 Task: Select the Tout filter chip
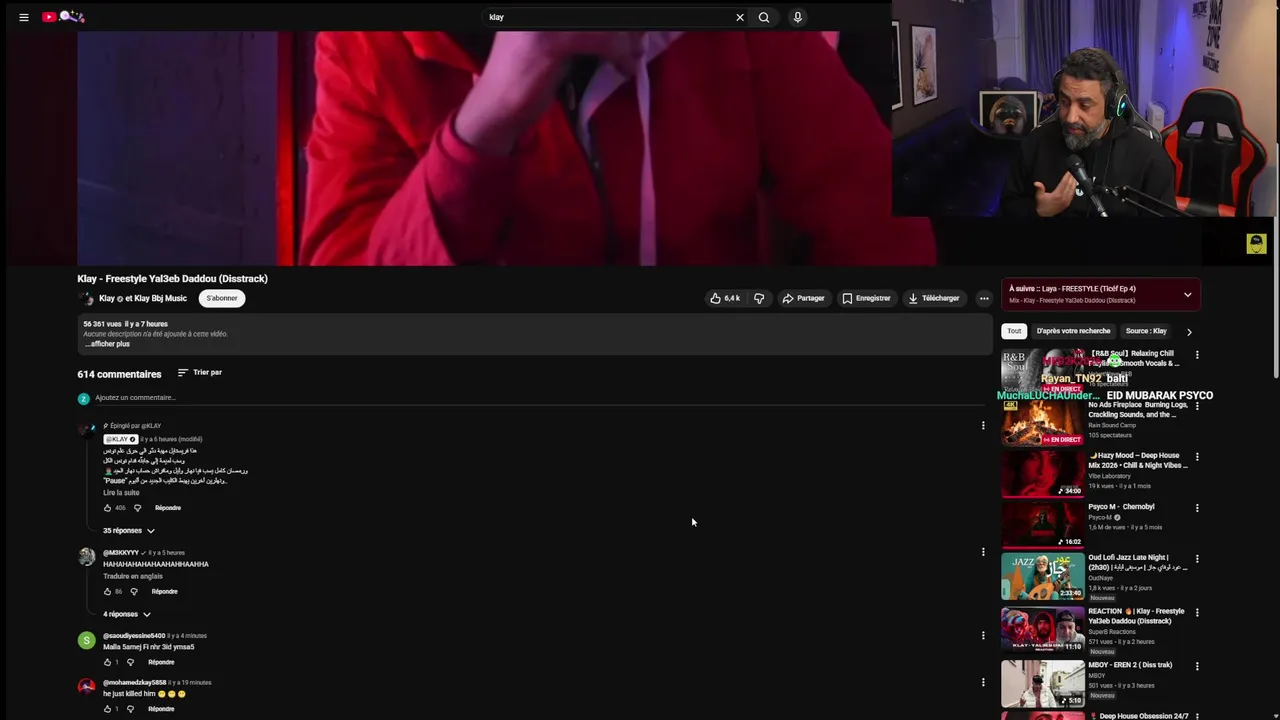[x=1014, y=331]
